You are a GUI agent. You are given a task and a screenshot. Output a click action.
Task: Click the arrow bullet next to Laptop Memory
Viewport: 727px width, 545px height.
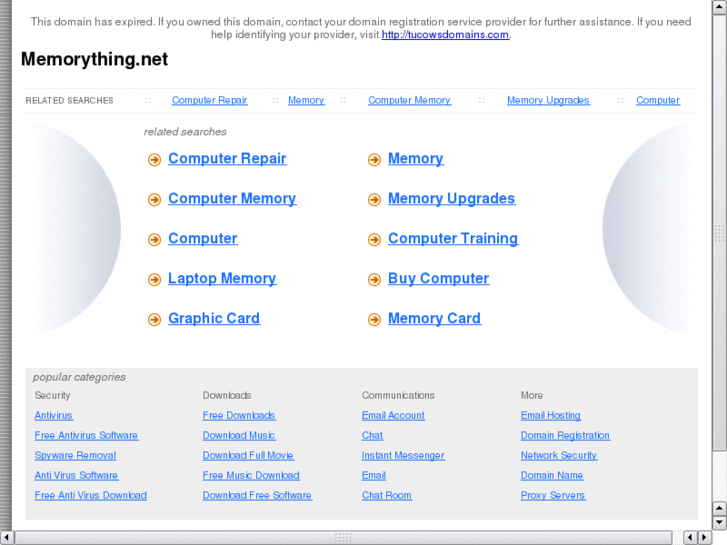click(x=154, y=279)
